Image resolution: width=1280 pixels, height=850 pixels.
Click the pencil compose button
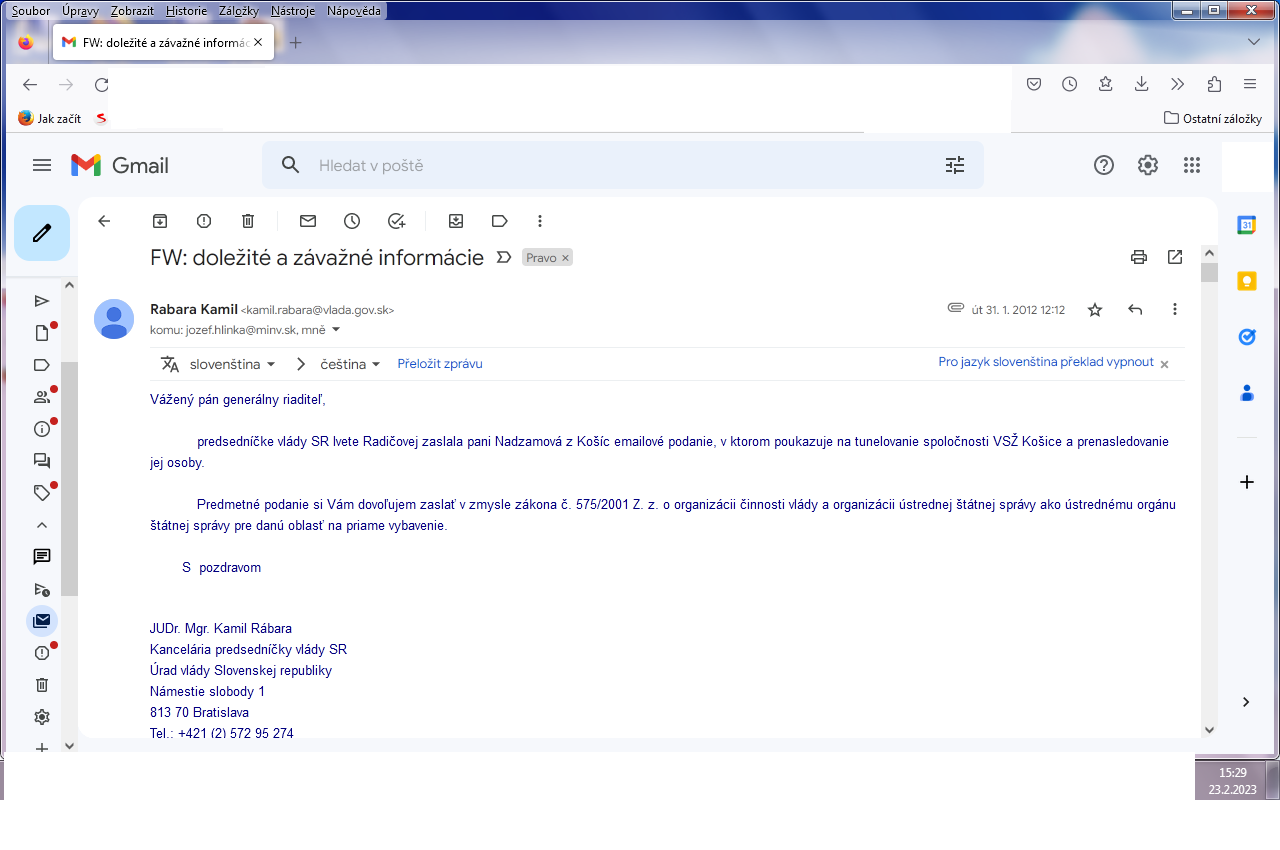pyautogui.click(x=42, y=233)
